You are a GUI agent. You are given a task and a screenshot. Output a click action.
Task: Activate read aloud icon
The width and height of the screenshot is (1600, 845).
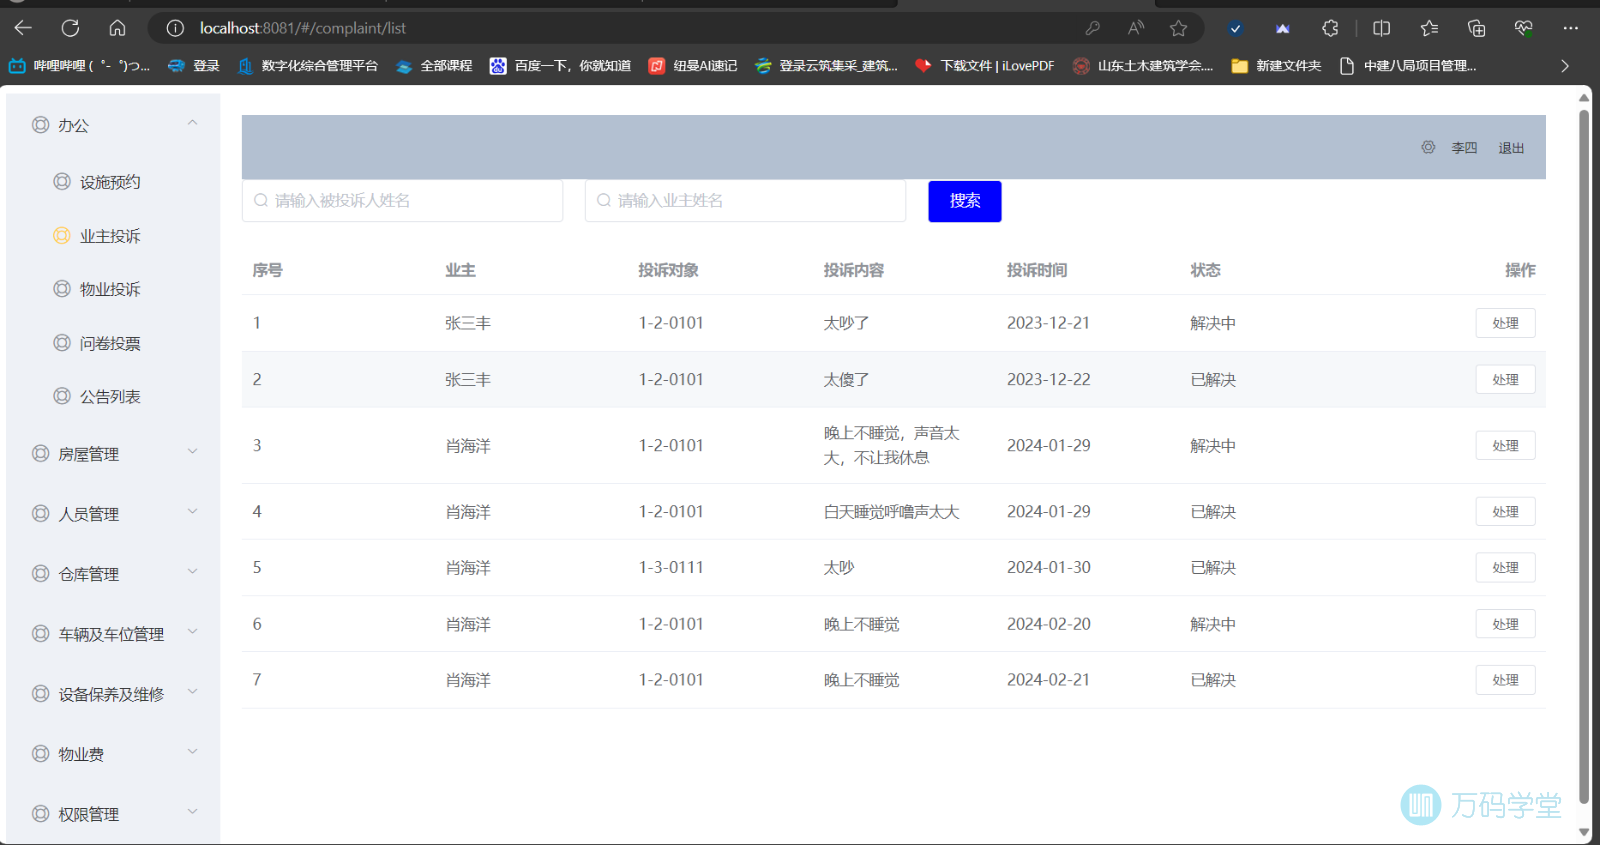[x=1136, y=28]
